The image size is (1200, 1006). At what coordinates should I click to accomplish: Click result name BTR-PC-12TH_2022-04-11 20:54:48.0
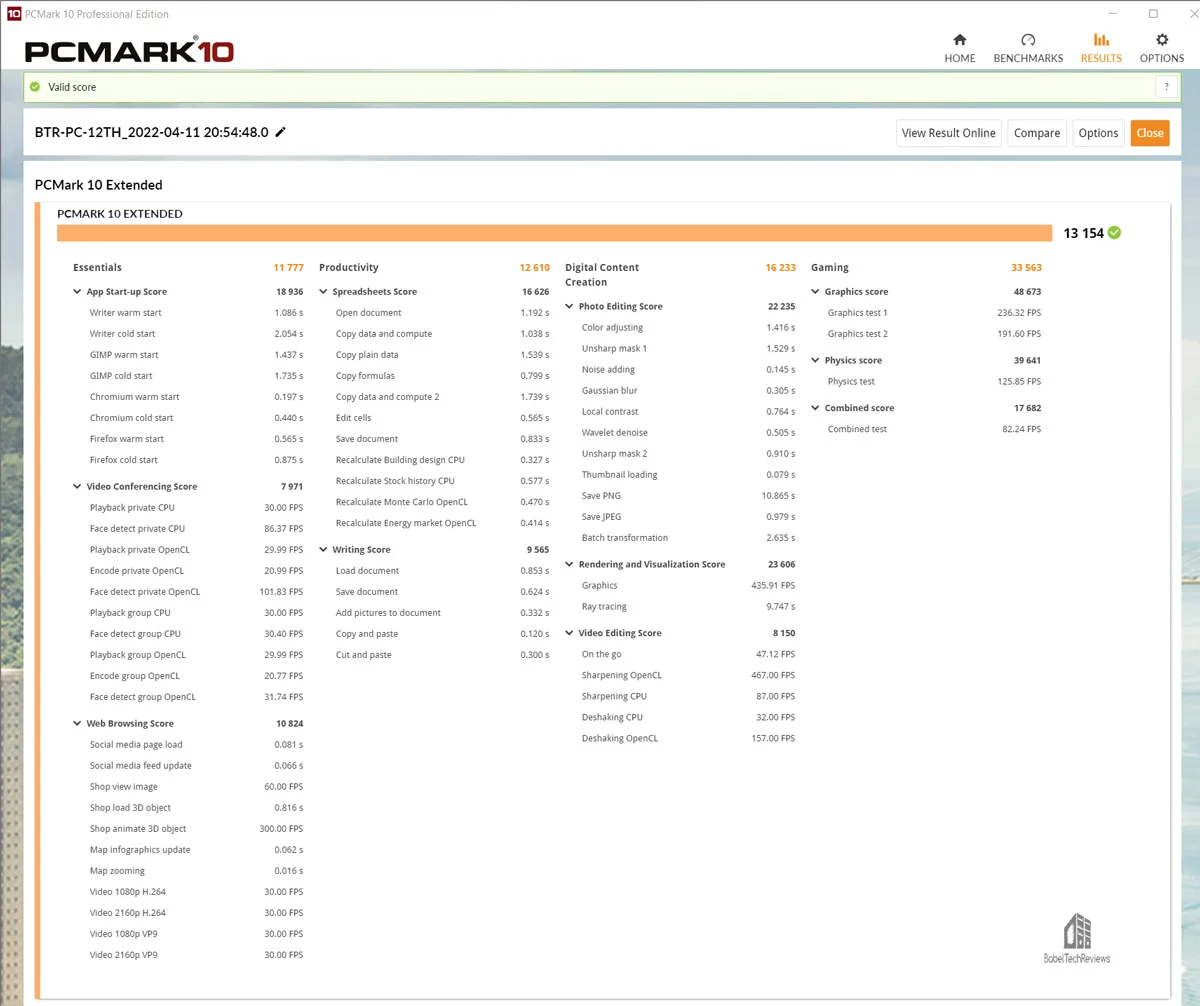tap(152, 132)
